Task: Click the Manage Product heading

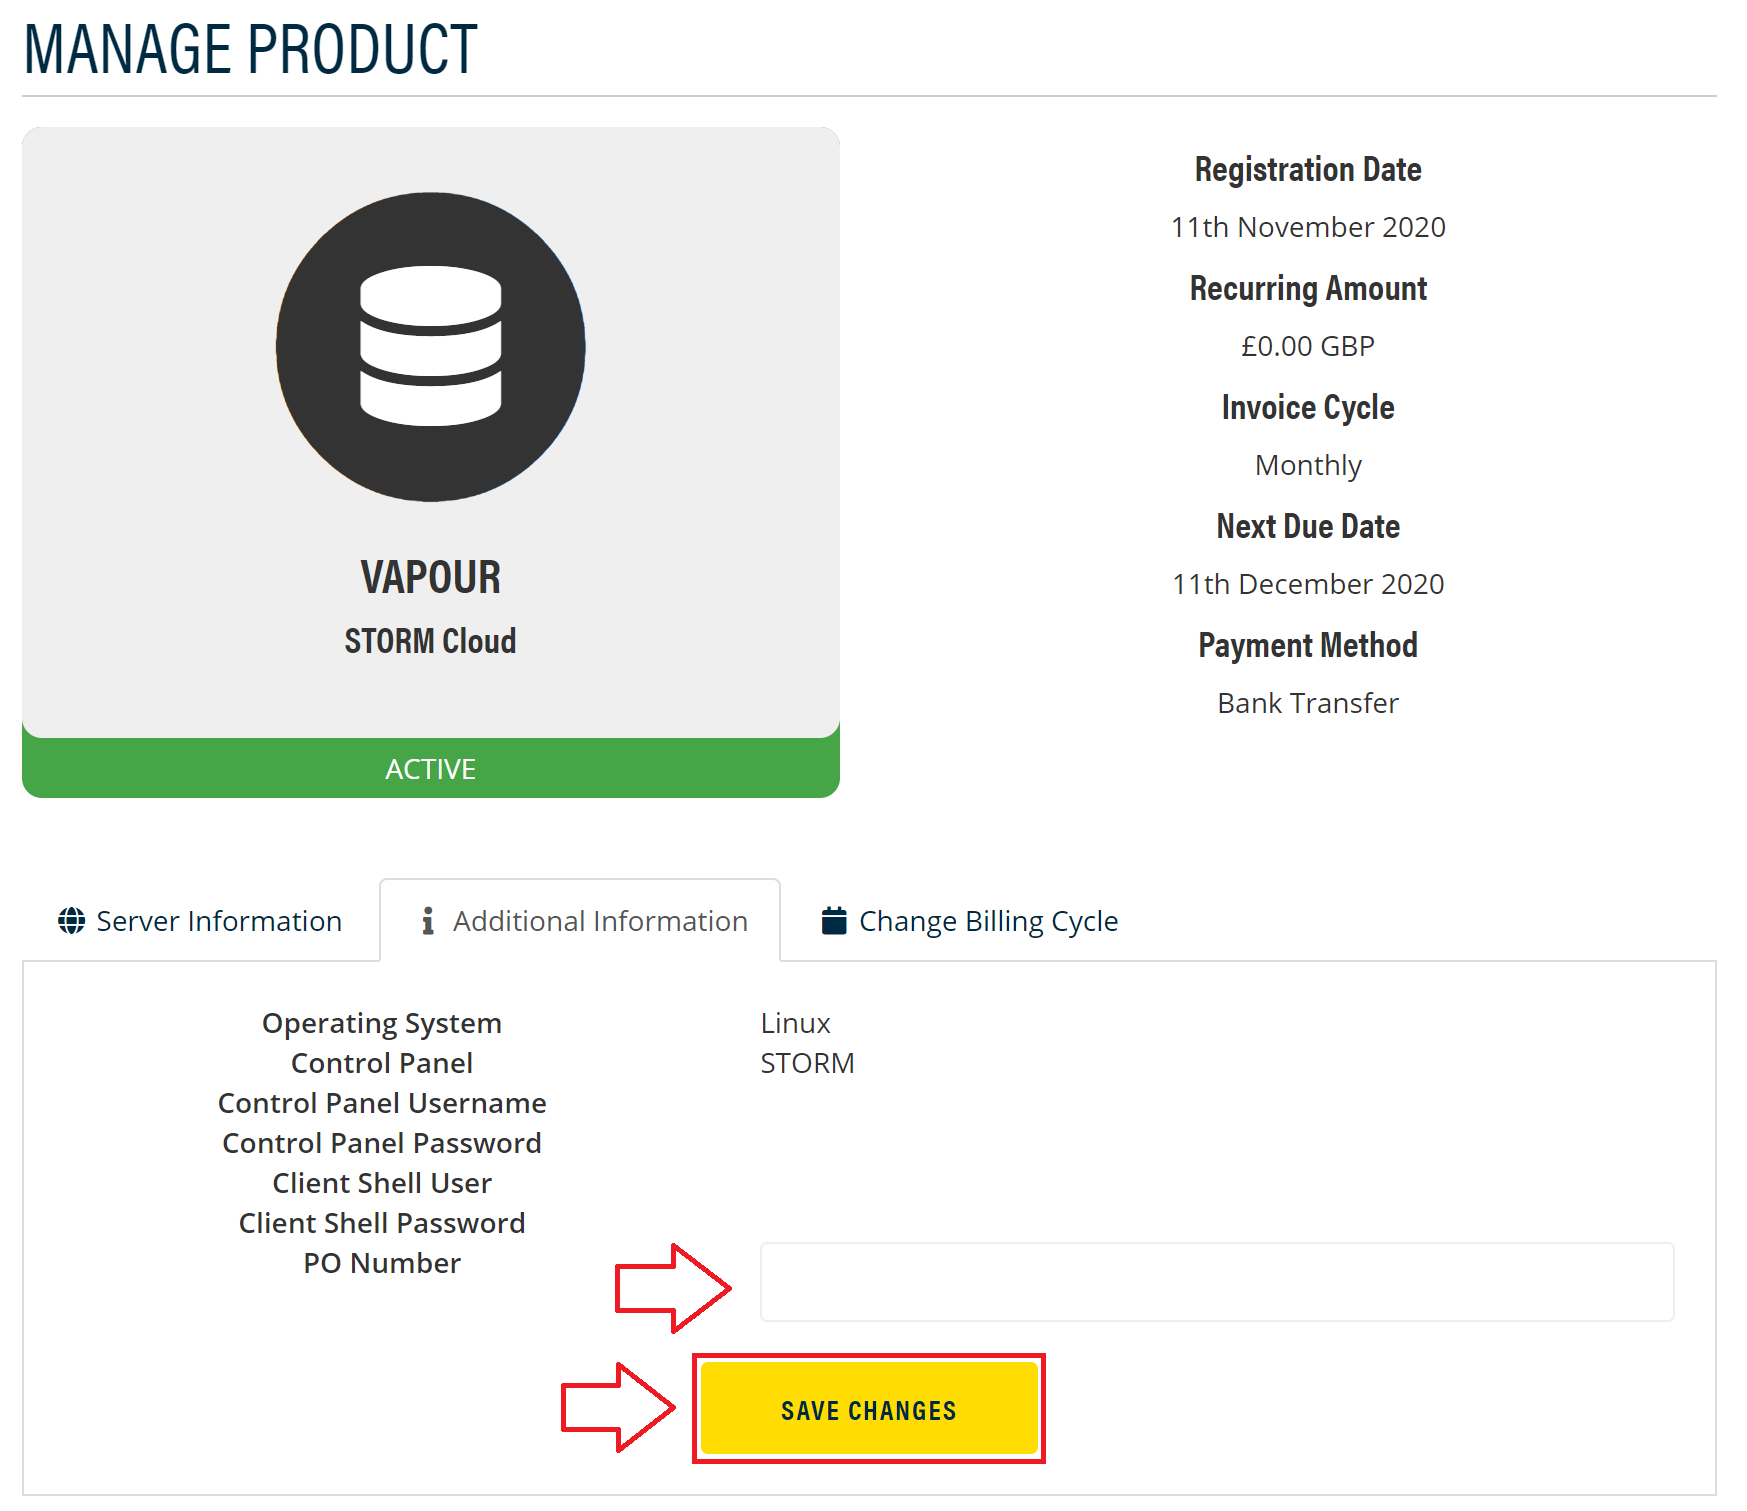Action: 250,49
